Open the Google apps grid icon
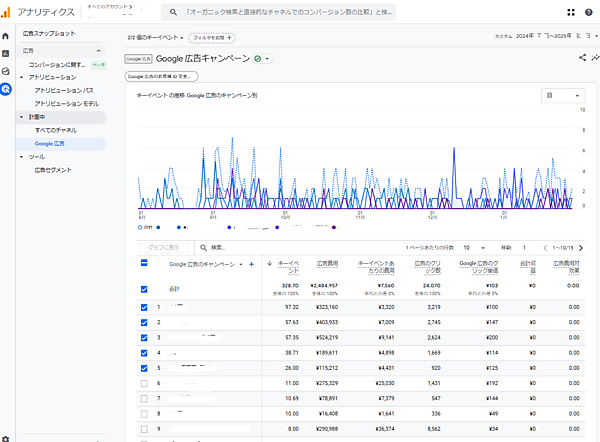600x442 pixels. pos(570,12)
